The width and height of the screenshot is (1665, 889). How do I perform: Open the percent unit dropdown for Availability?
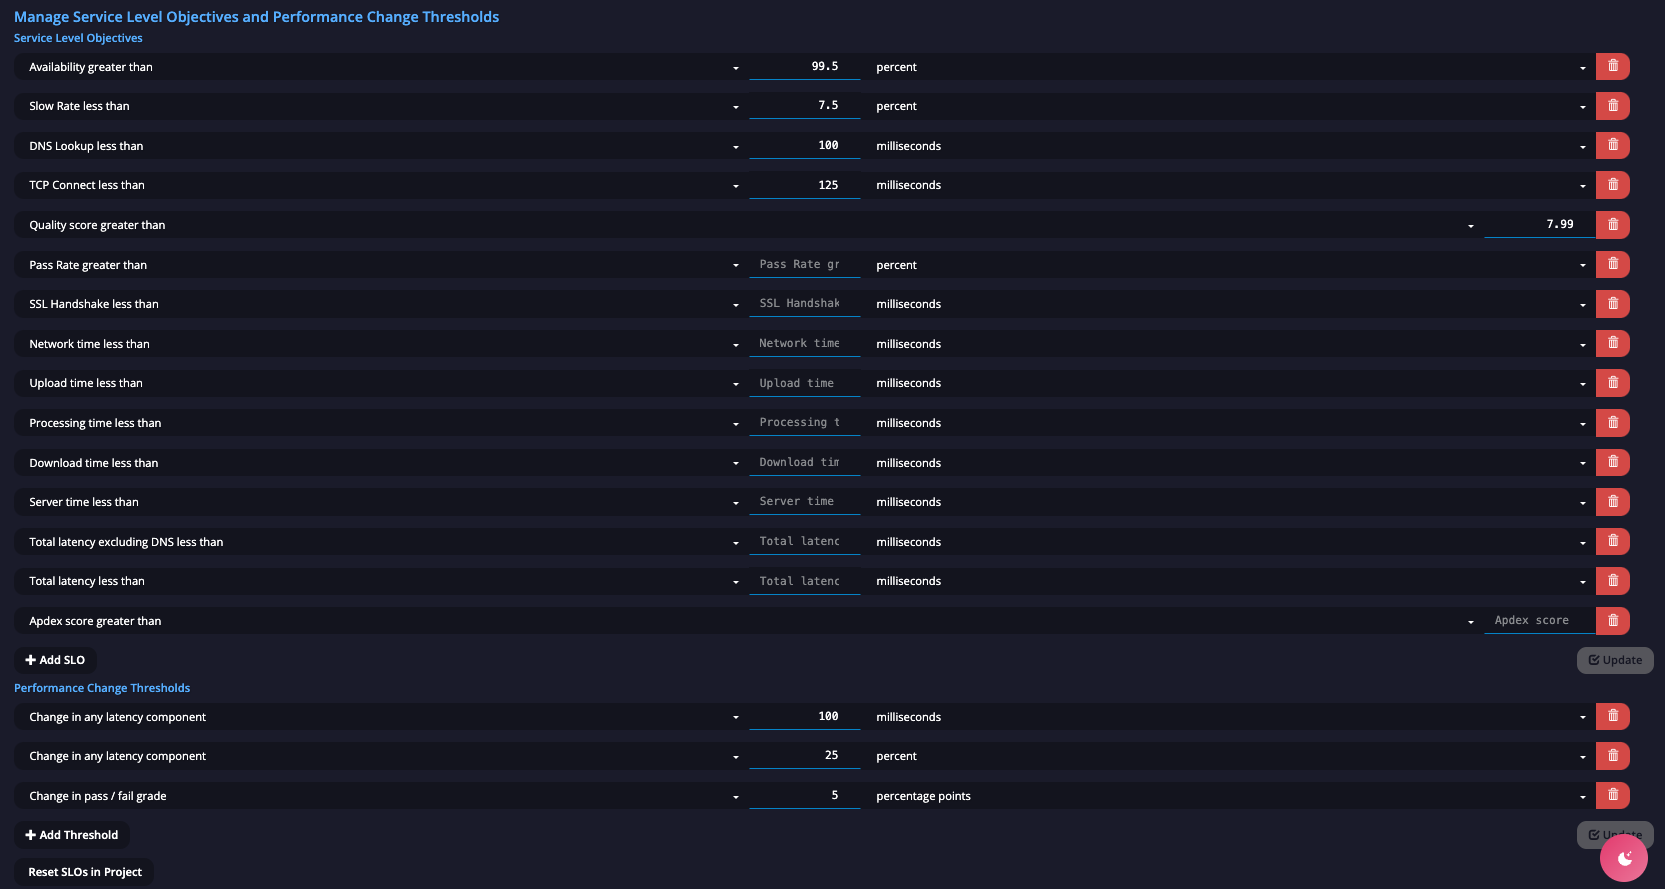click(x=1229, y=67)
